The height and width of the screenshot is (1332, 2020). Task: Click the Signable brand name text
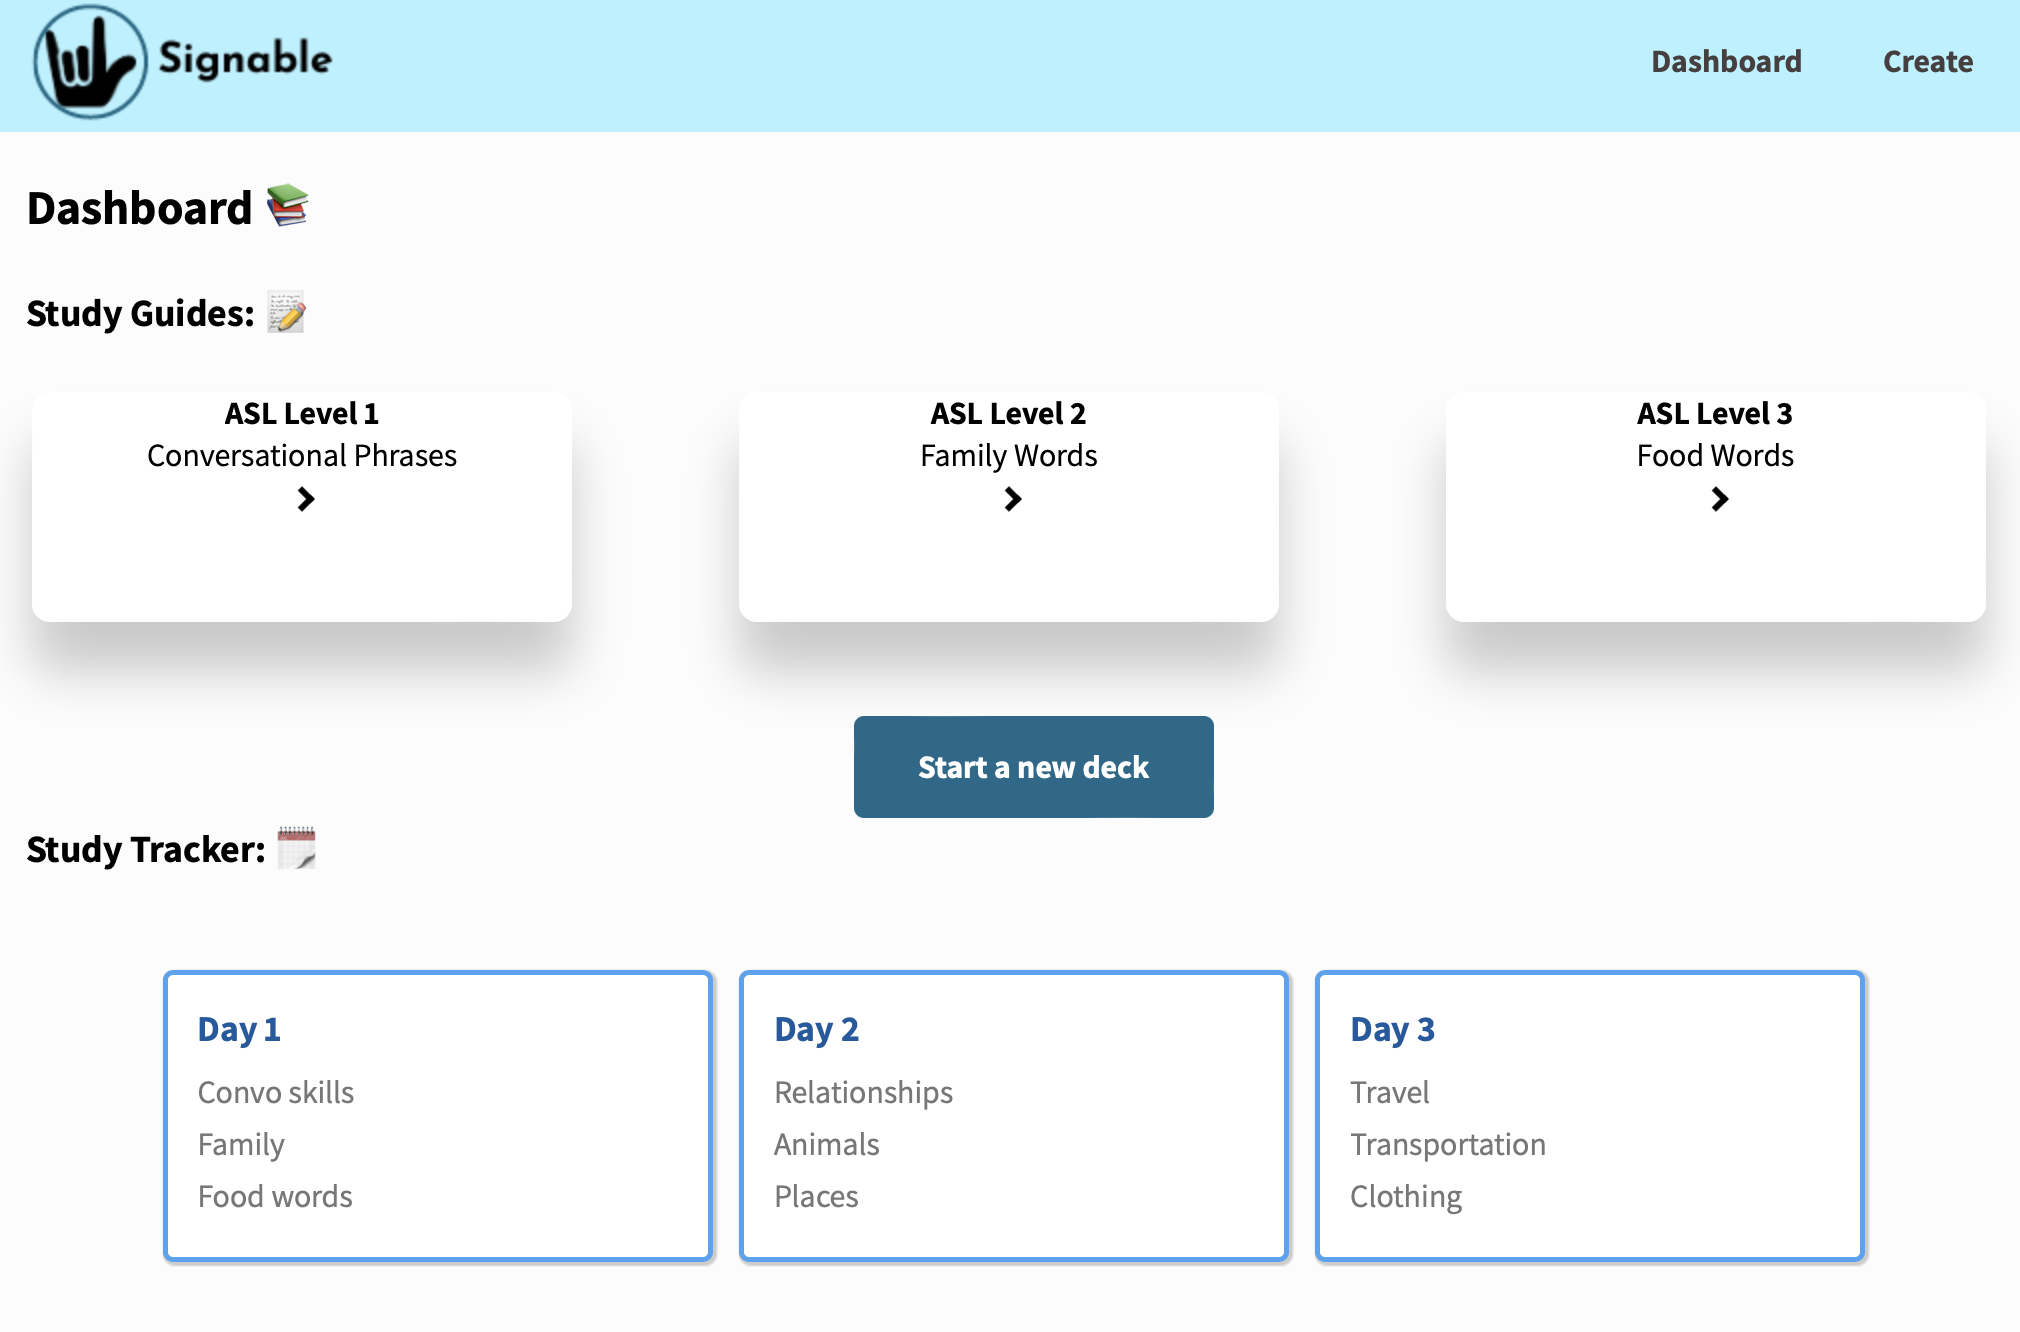245,59
